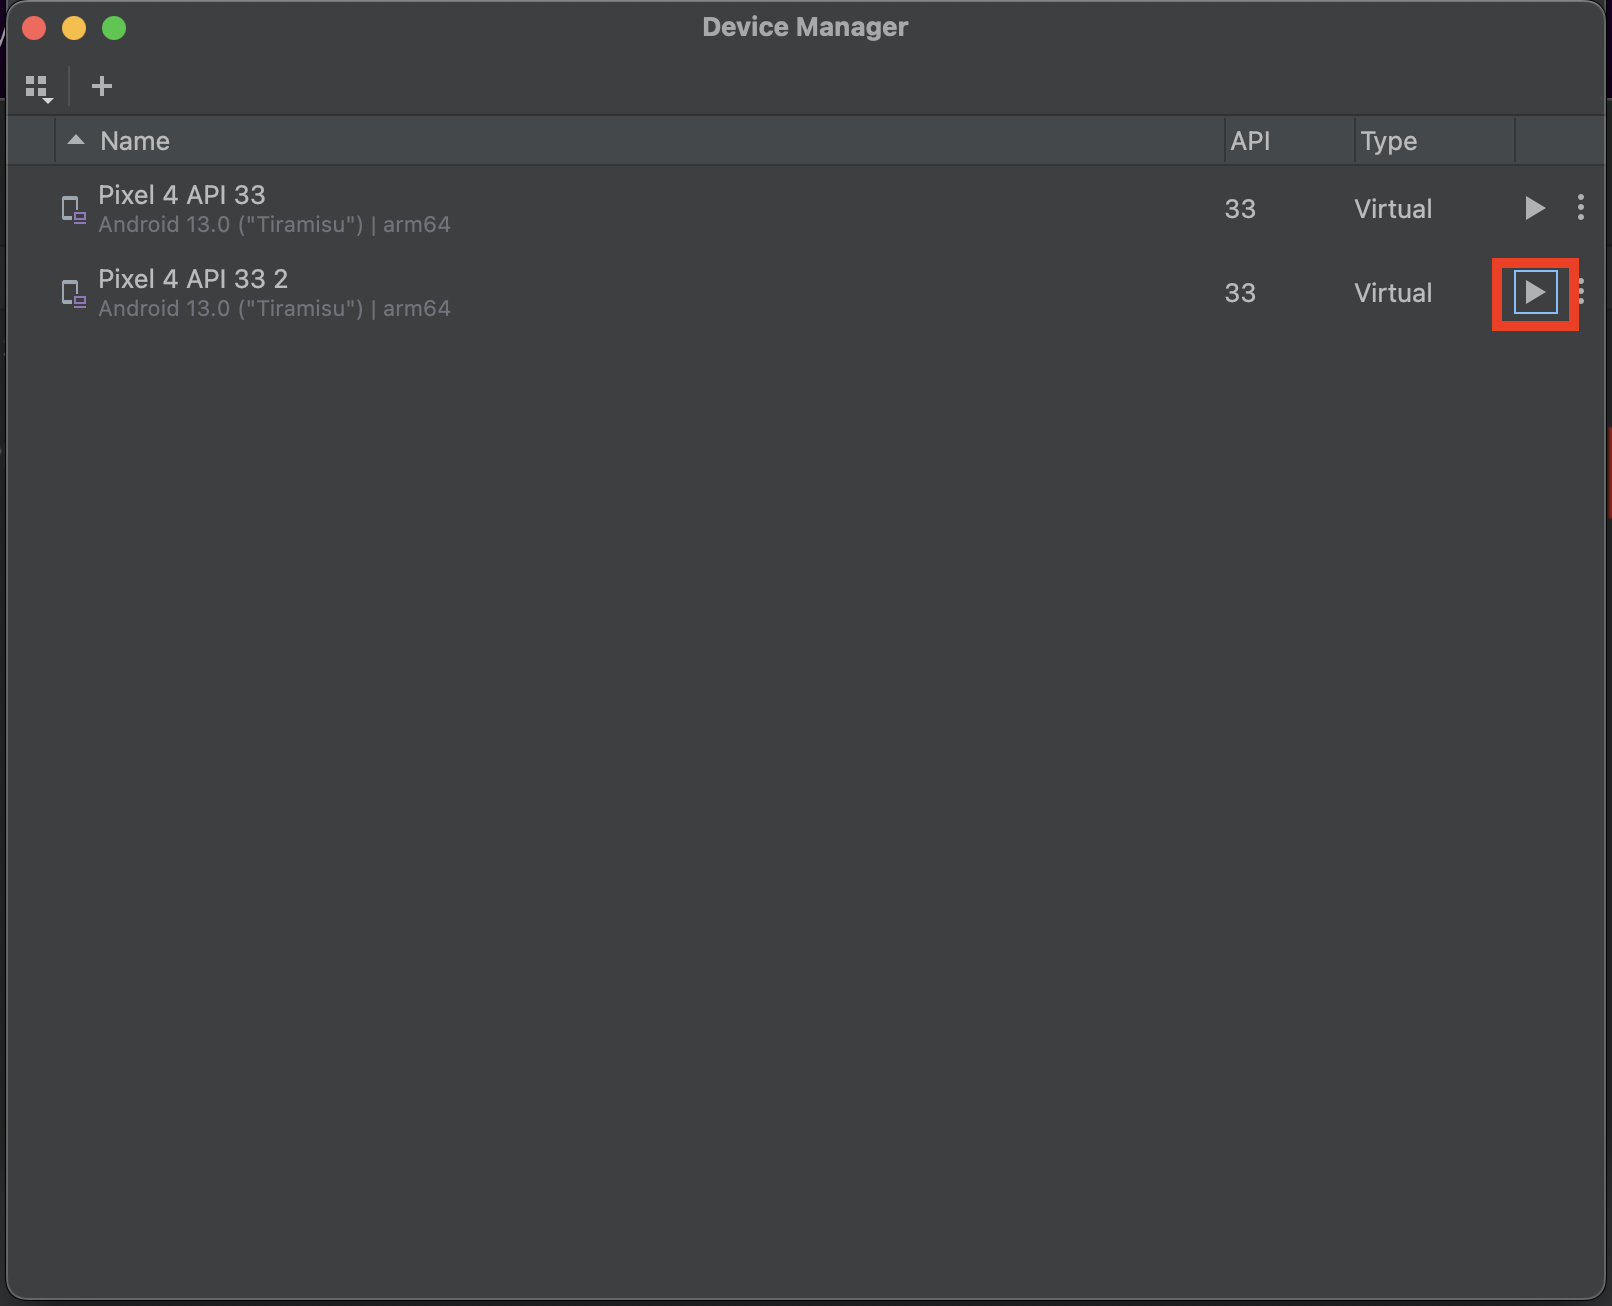Sort devices by Type column header
The width and height of the screenshot is (1612, 1306).
(1388, 141)
